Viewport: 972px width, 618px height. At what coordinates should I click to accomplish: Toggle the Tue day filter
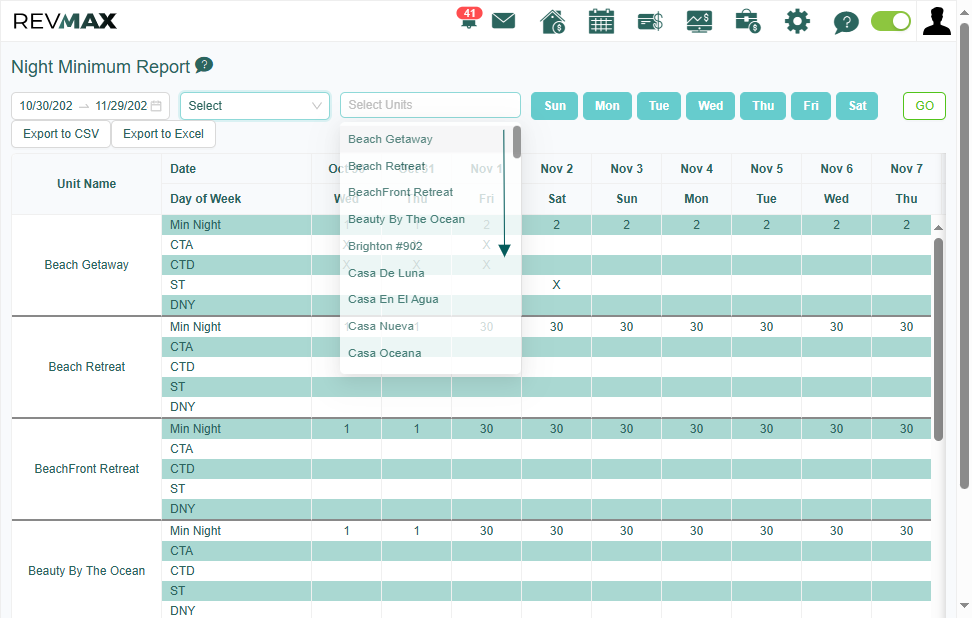tap(659, 106)
